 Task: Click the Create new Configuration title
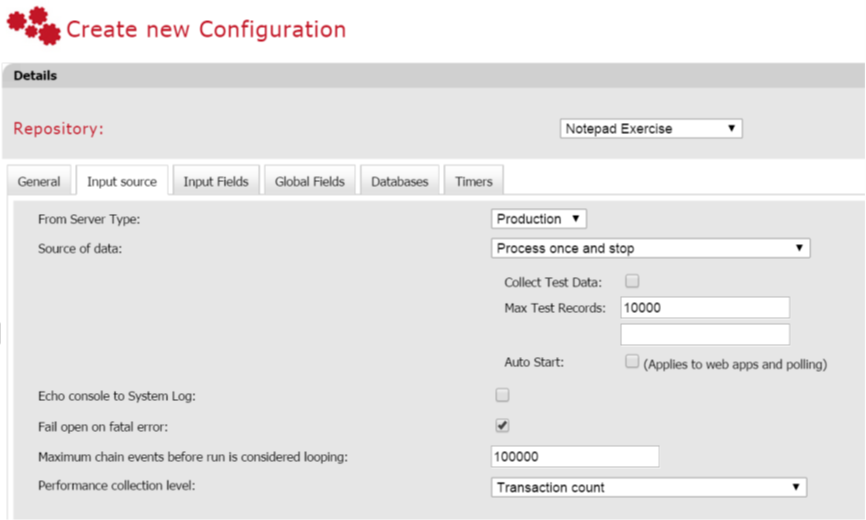pyautogui.click(x=206, y=29)
